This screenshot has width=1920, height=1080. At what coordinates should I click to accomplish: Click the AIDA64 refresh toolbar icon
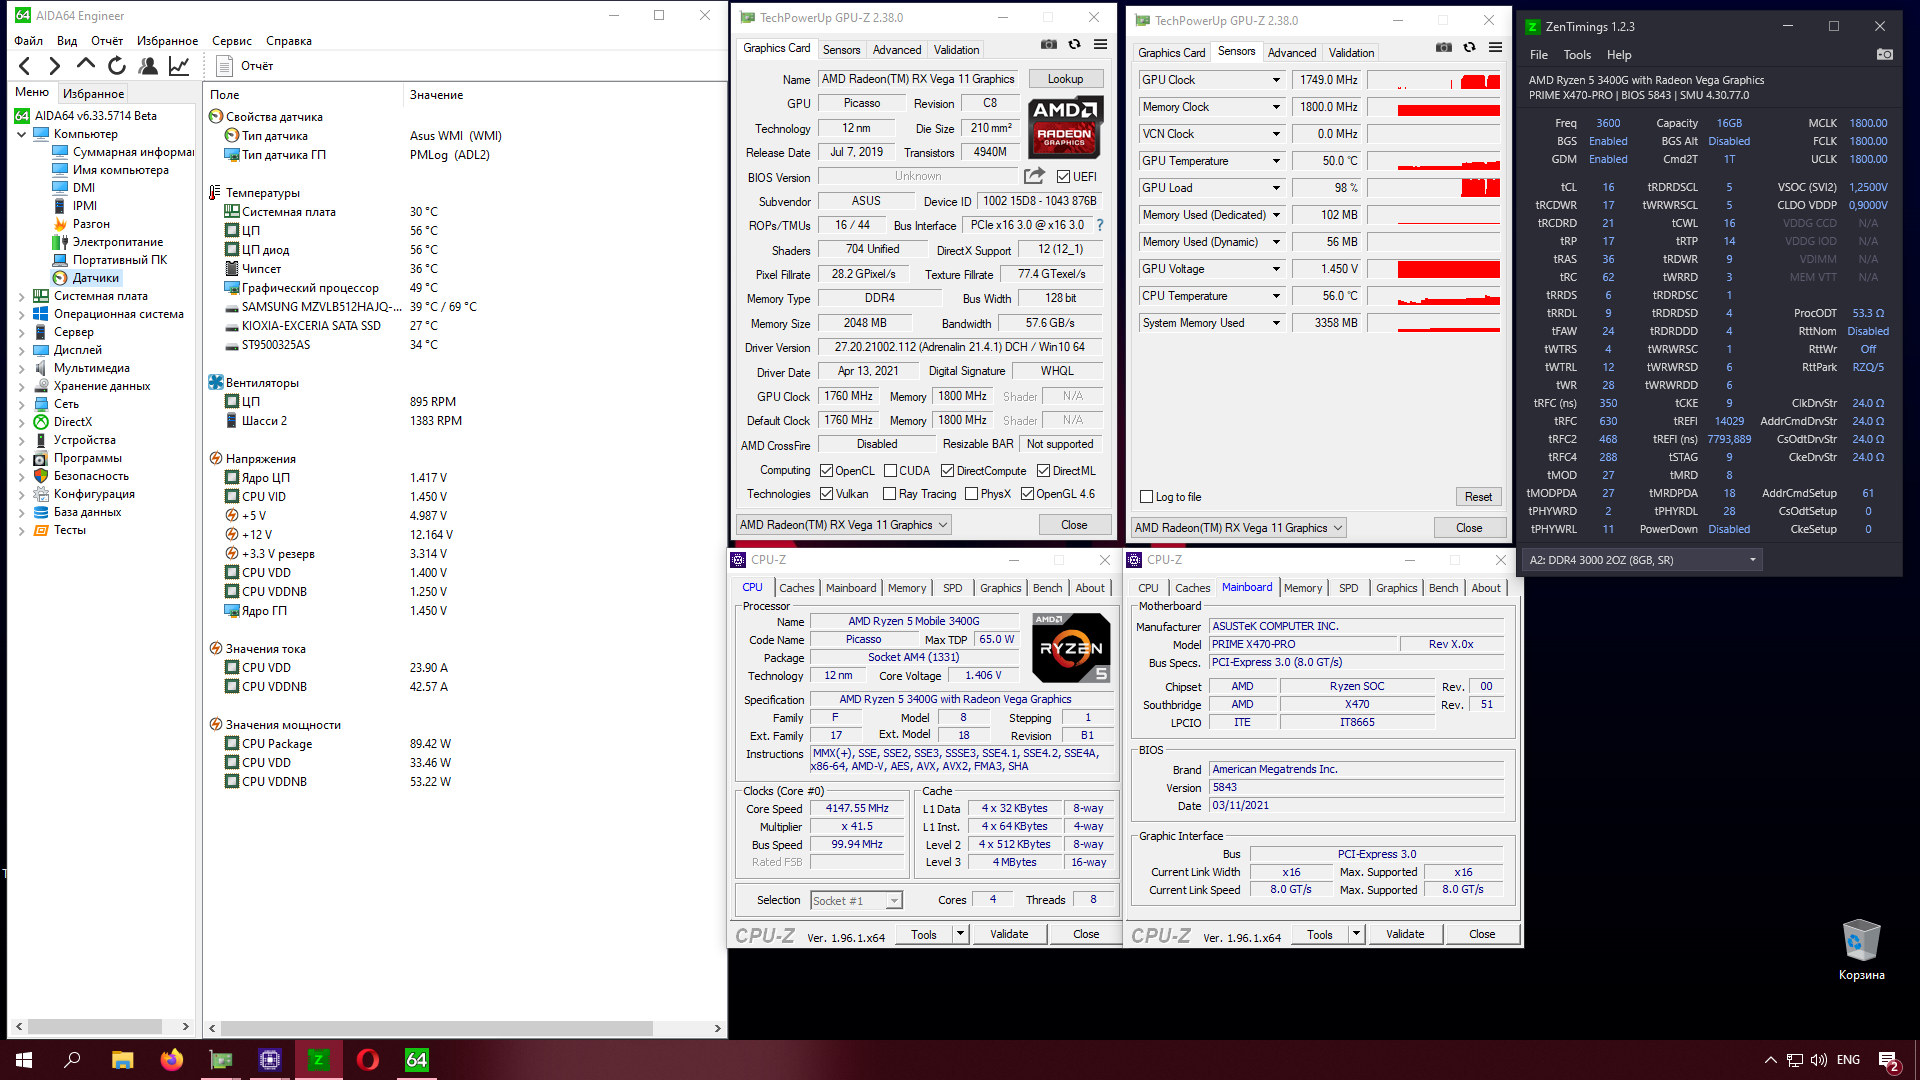(117, 66)
